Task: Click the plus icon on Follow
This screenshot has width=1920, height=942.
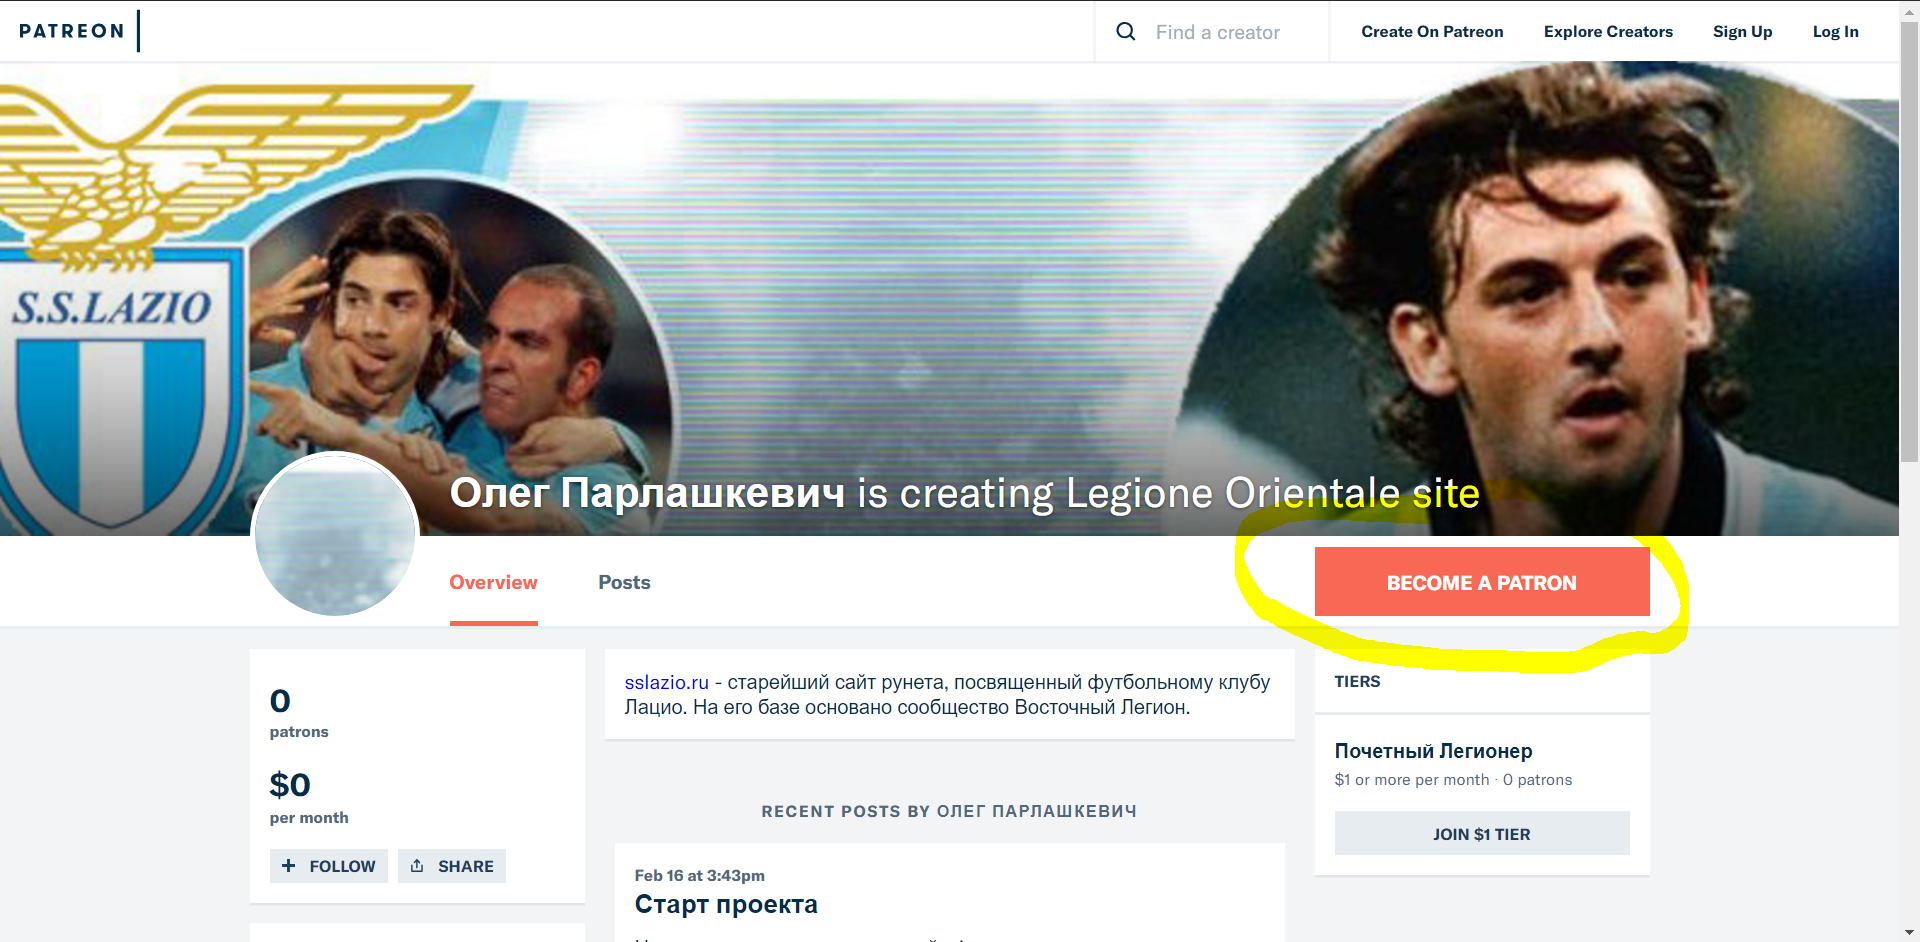Action: (x=289, y=866)
